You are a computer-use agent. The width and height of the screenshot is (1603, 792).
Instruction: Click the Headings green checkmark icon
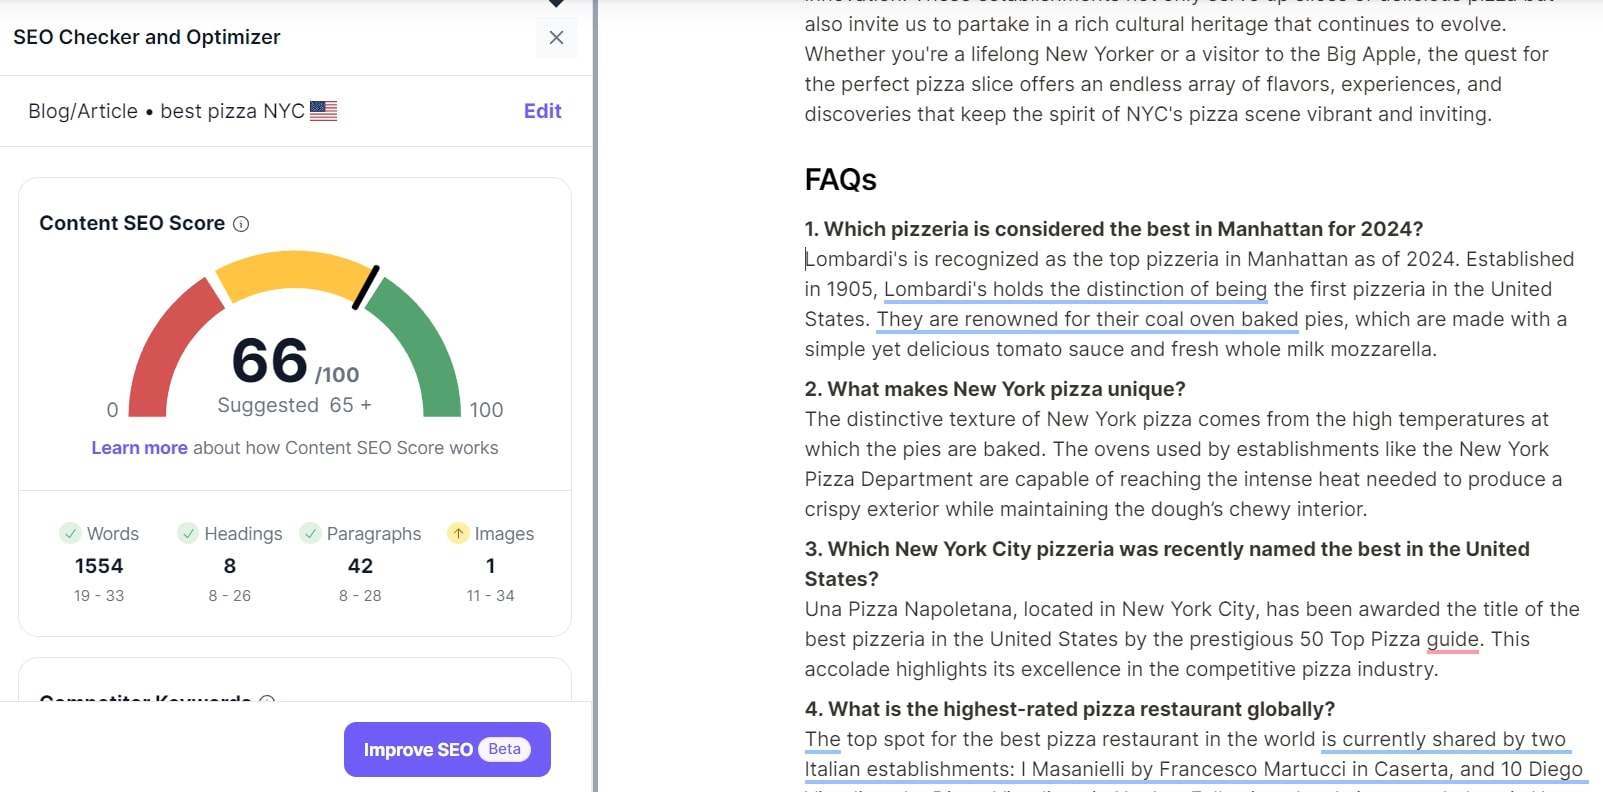188,533
